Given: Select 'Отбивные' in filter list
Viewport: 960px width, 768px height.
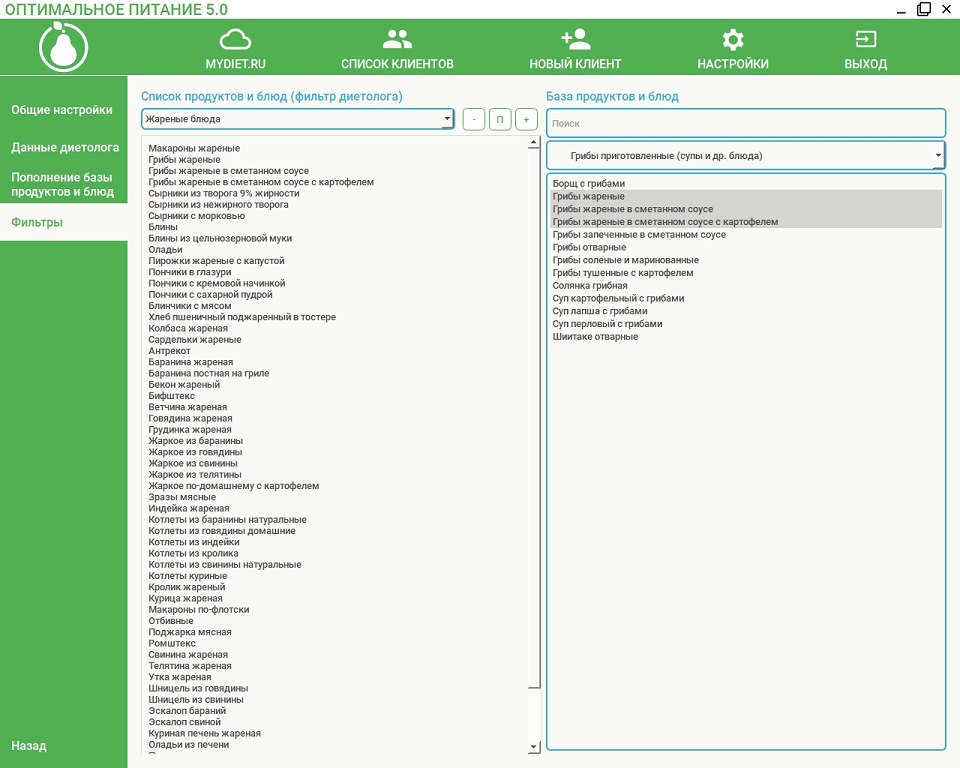Looking at the screenshot, I should (170, 620).
